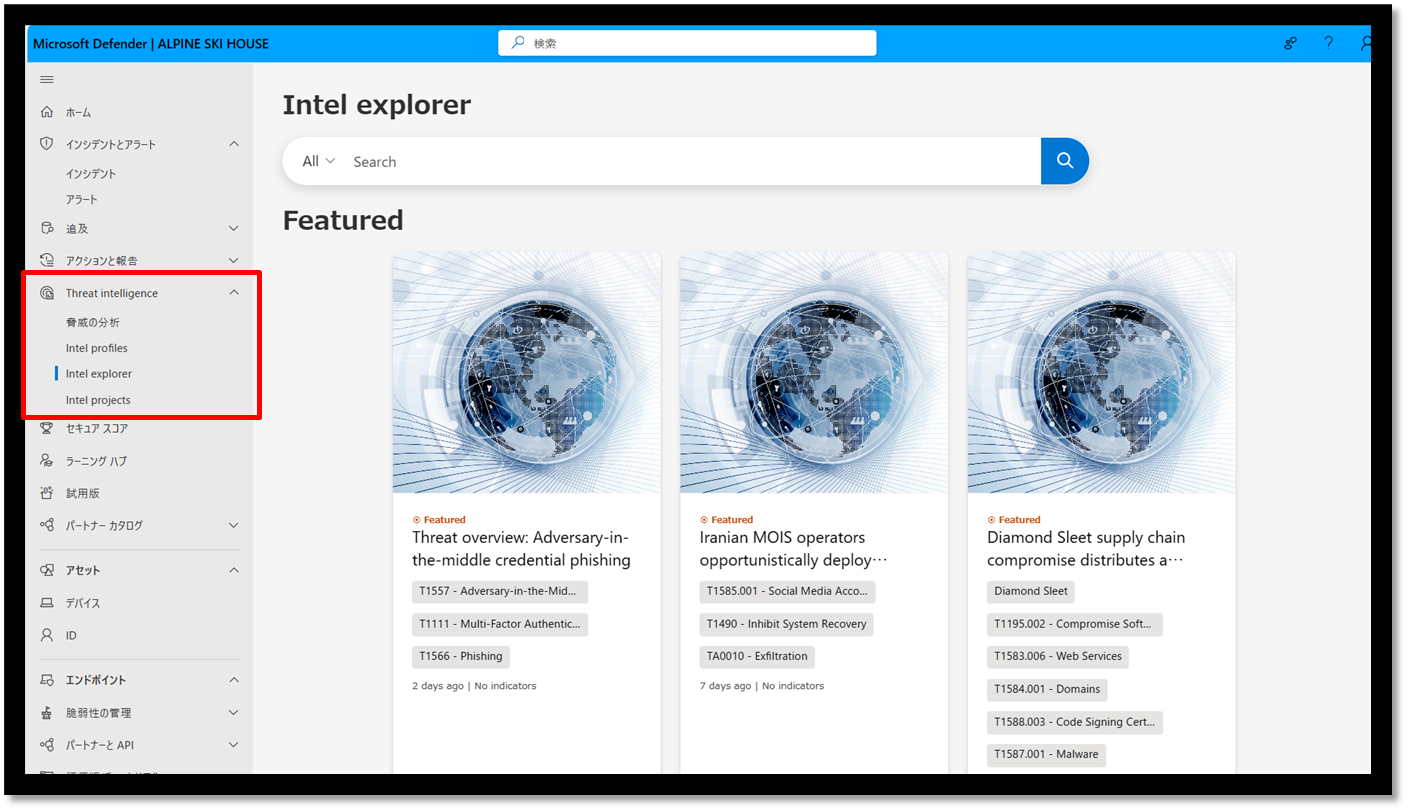Open the All filter dropdown
The height and width of the screenshot is (811, 1408).
(318, 161)
